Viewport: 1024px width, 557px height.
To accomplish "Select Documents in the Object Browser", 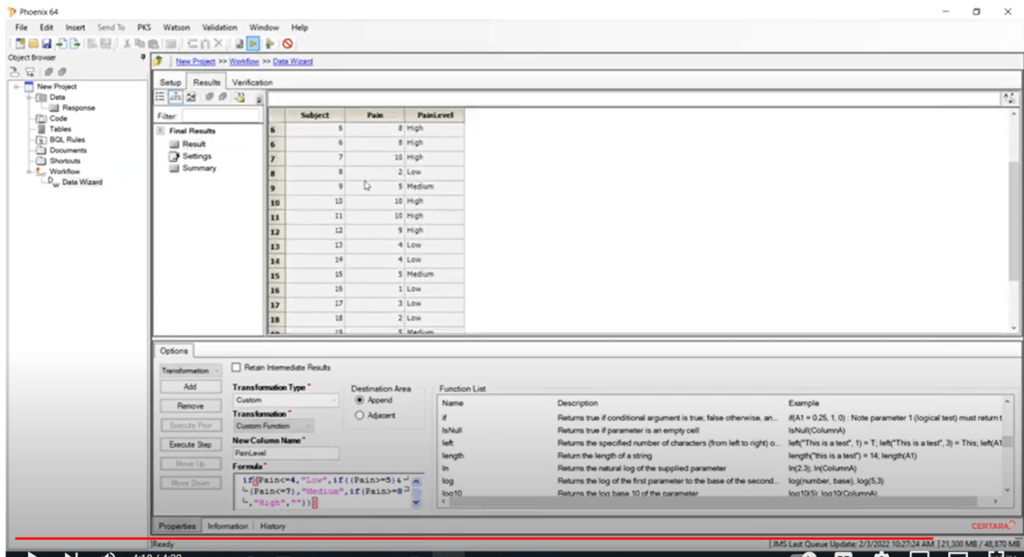I will click(x=68, y=150).
